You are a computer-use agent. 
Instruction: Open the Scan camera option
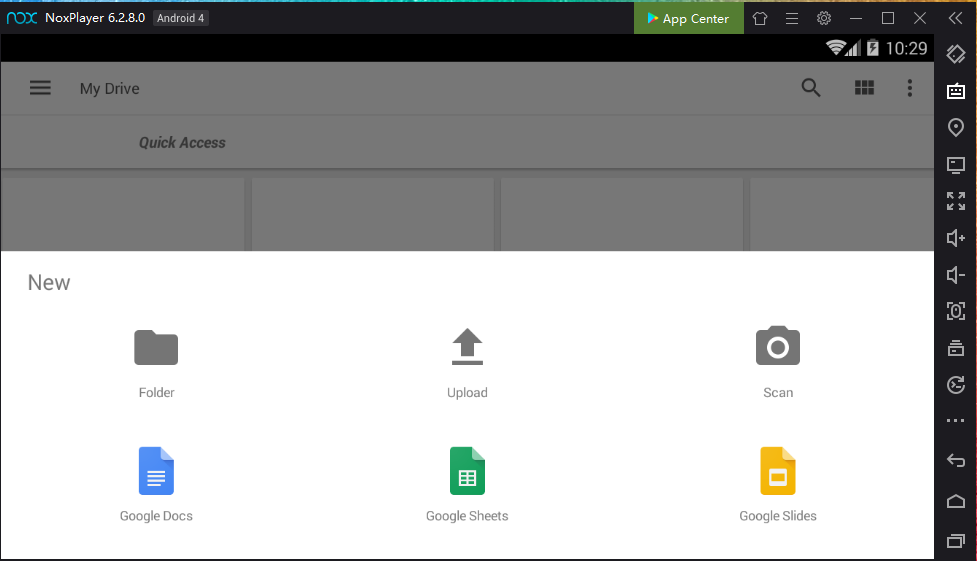tap(778, 347)
